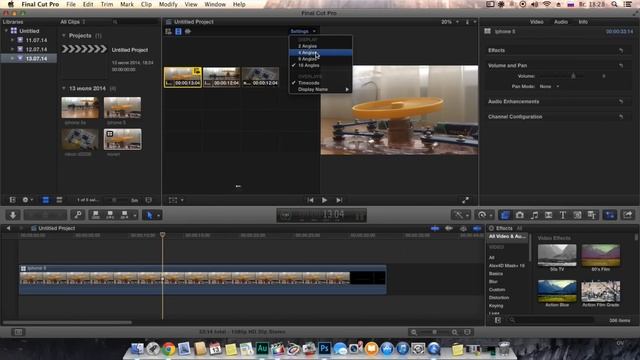Toggle audio skimming in timeline
640x360 pixels.
(x=449, y=228)
